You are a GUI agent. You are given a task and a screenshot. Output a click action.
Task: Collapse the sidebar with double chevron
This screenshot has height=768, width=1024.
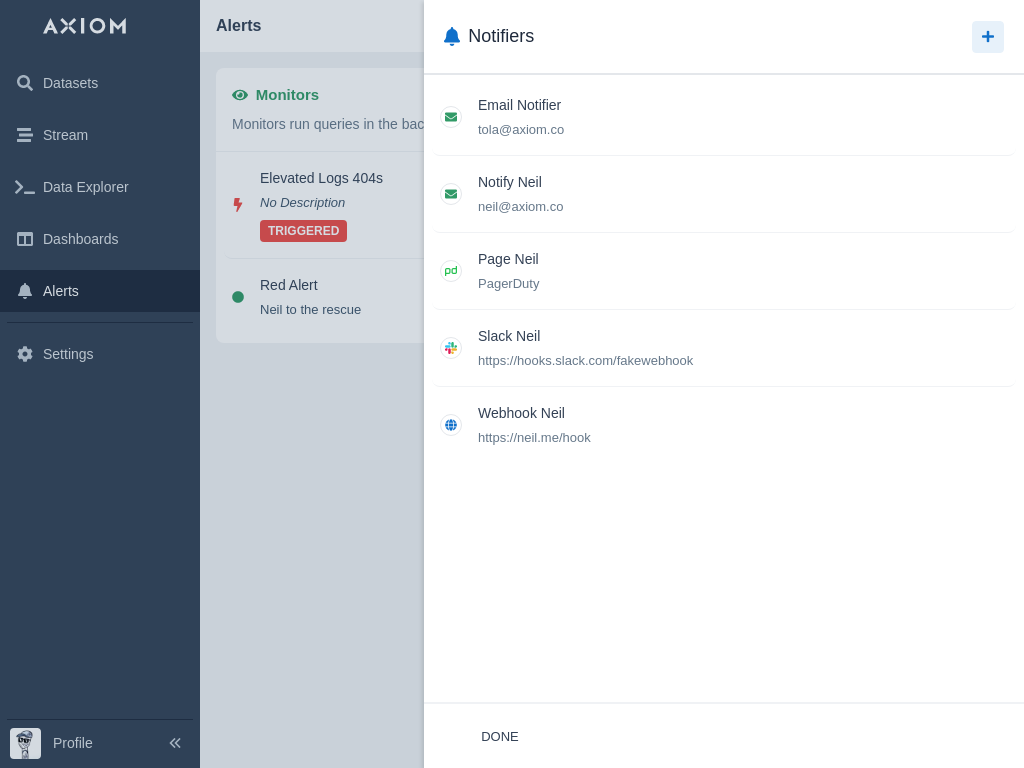pyautogui.click(x=175, y=743)
